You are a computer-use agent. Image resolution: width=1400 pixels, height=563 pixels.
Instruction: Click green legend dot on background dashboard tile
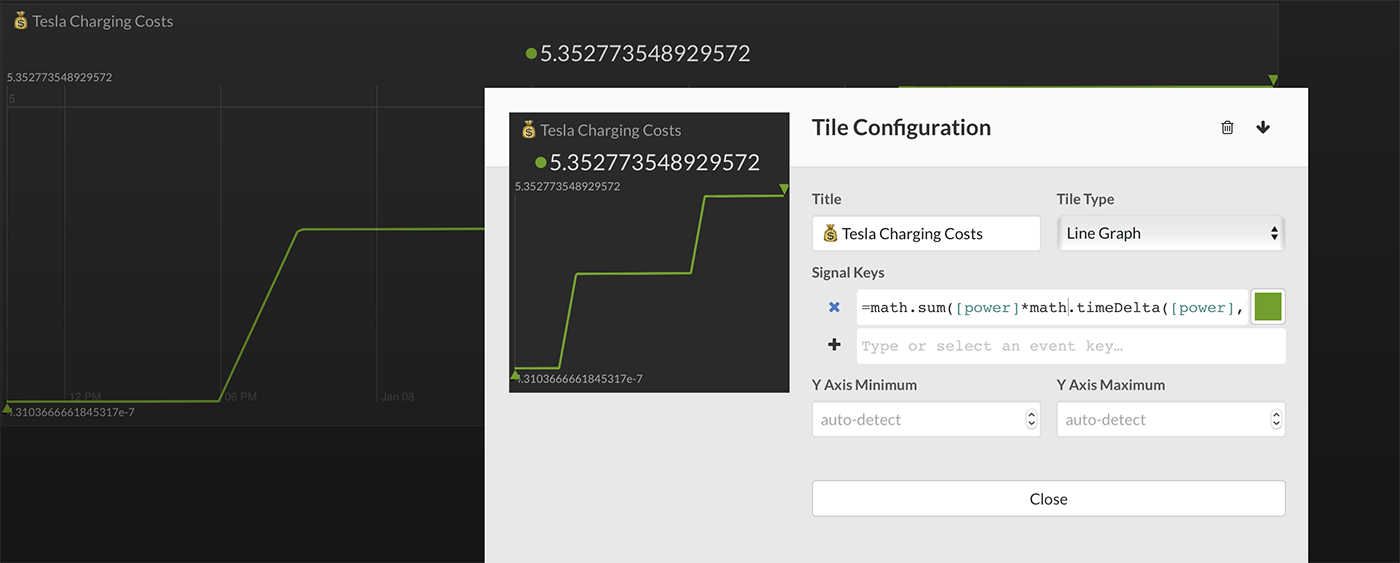point(531,54)
